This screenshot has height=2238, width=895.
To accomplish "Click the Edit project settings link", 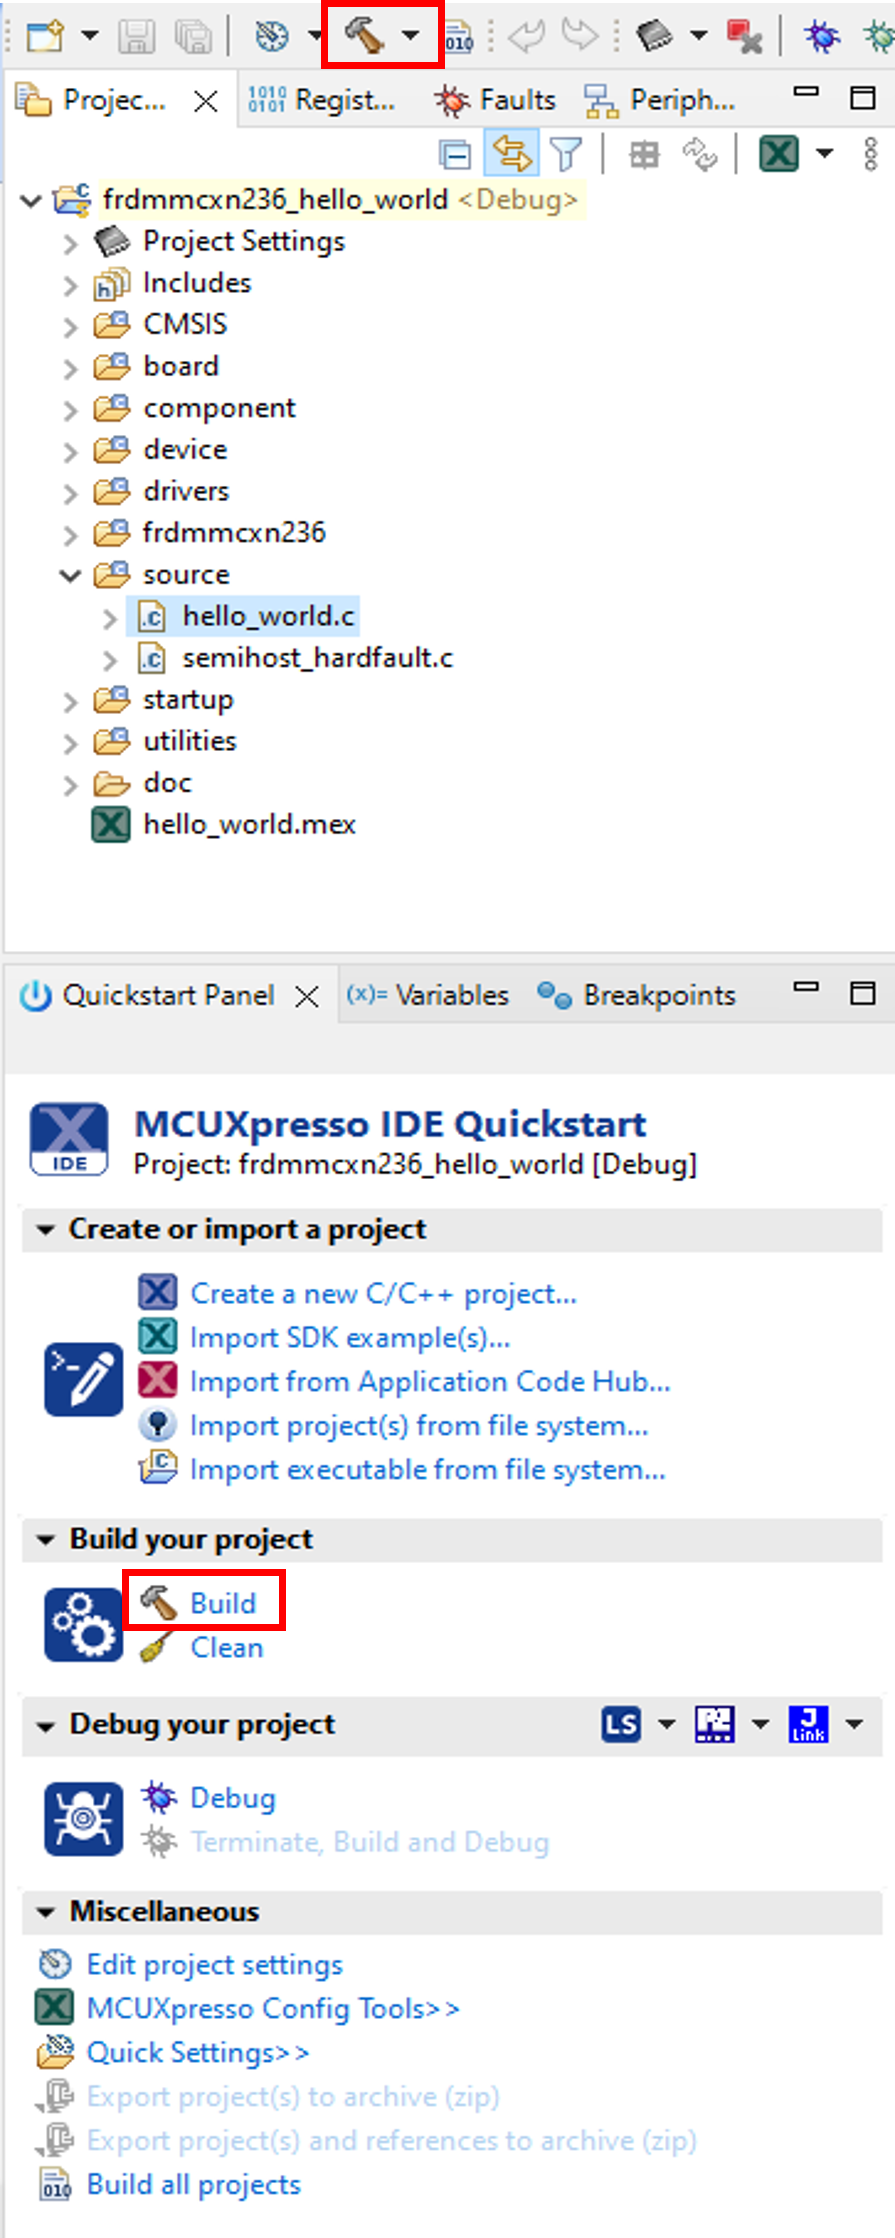I will pos(215,1965).
